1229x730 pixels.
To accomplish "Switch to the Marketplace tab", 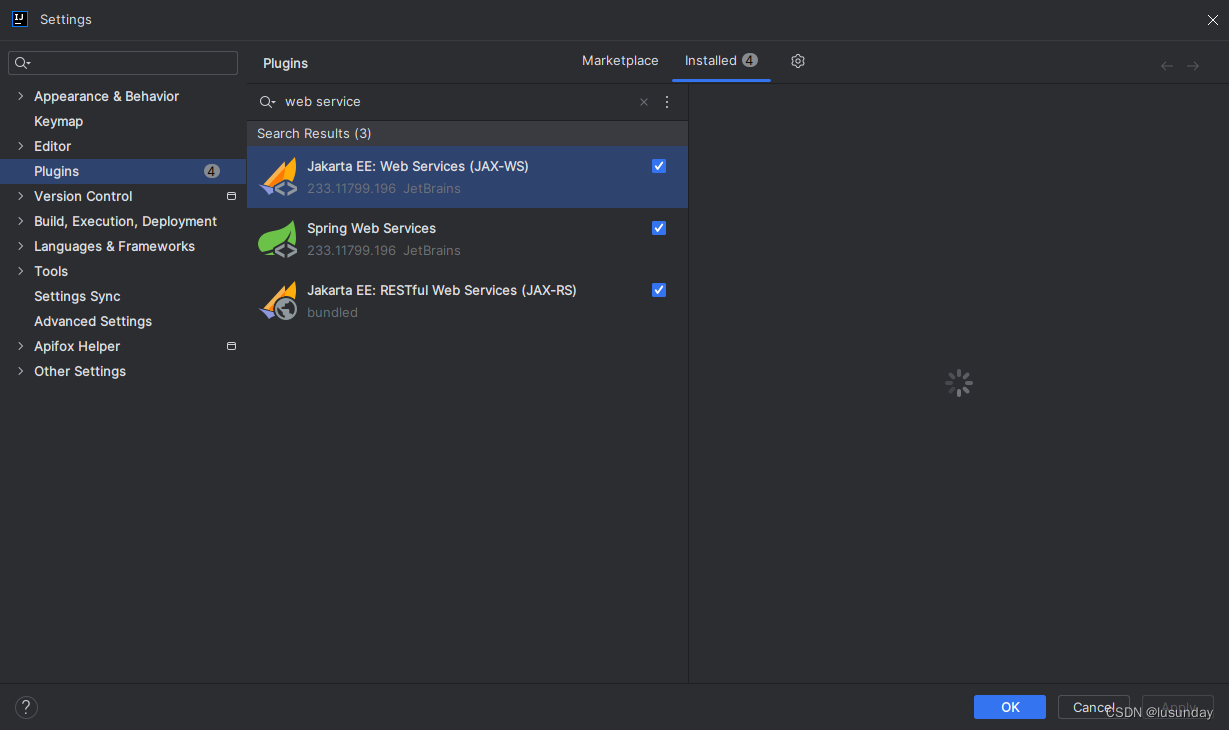I will pos(620,60).
